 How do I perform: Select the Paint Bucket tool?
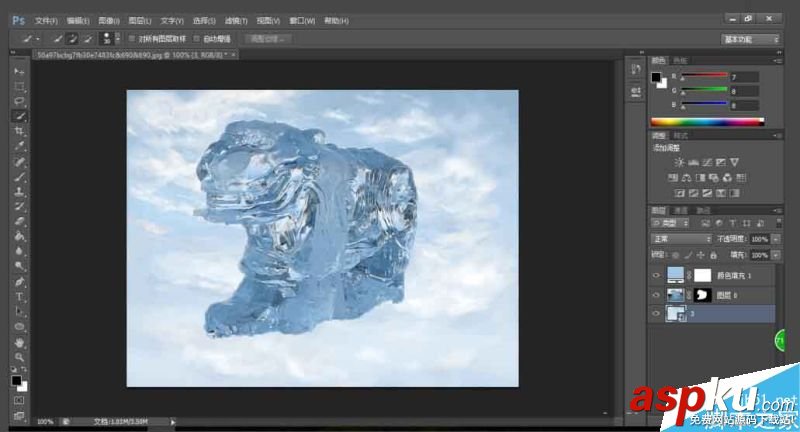pos(19,236)
